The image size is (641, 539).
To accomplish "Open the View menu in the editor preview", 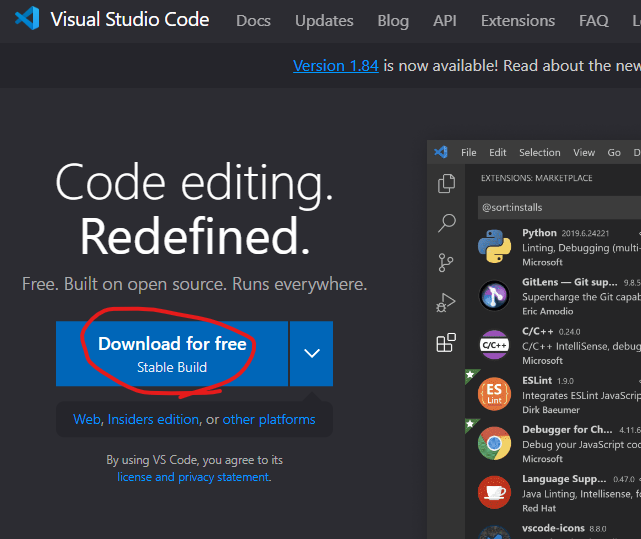I will (x=584, y=153).
